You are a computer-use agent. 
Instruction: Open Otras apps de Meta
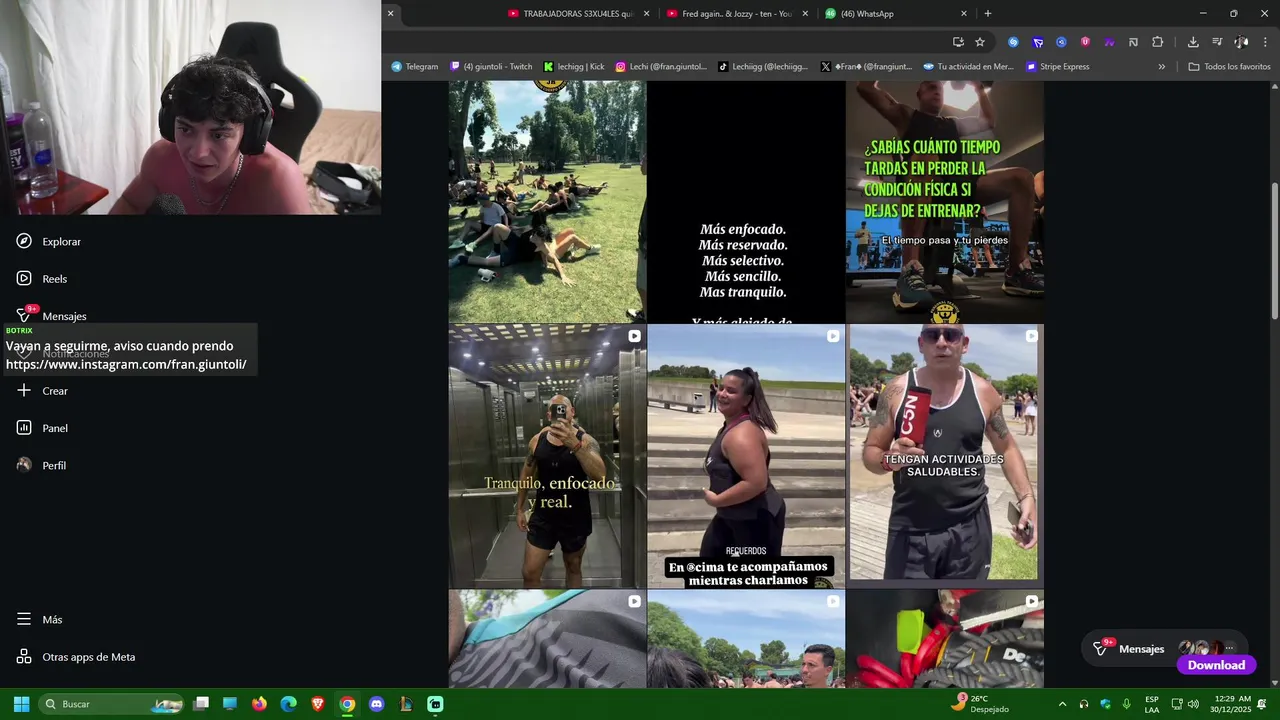[x=76, y=657]
